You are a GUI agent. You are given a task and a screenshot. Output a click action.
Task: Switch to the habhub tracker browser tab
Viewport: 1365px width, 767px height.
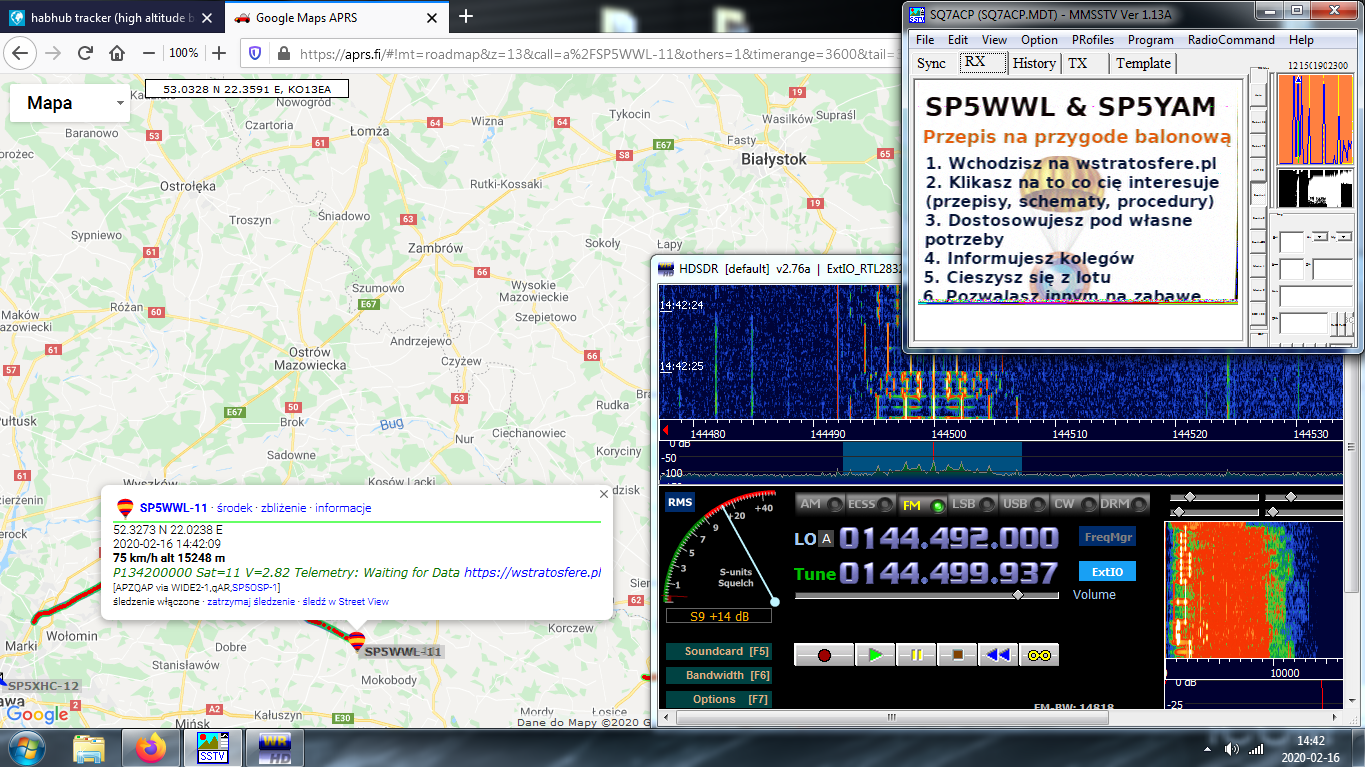tap(110, 17)
